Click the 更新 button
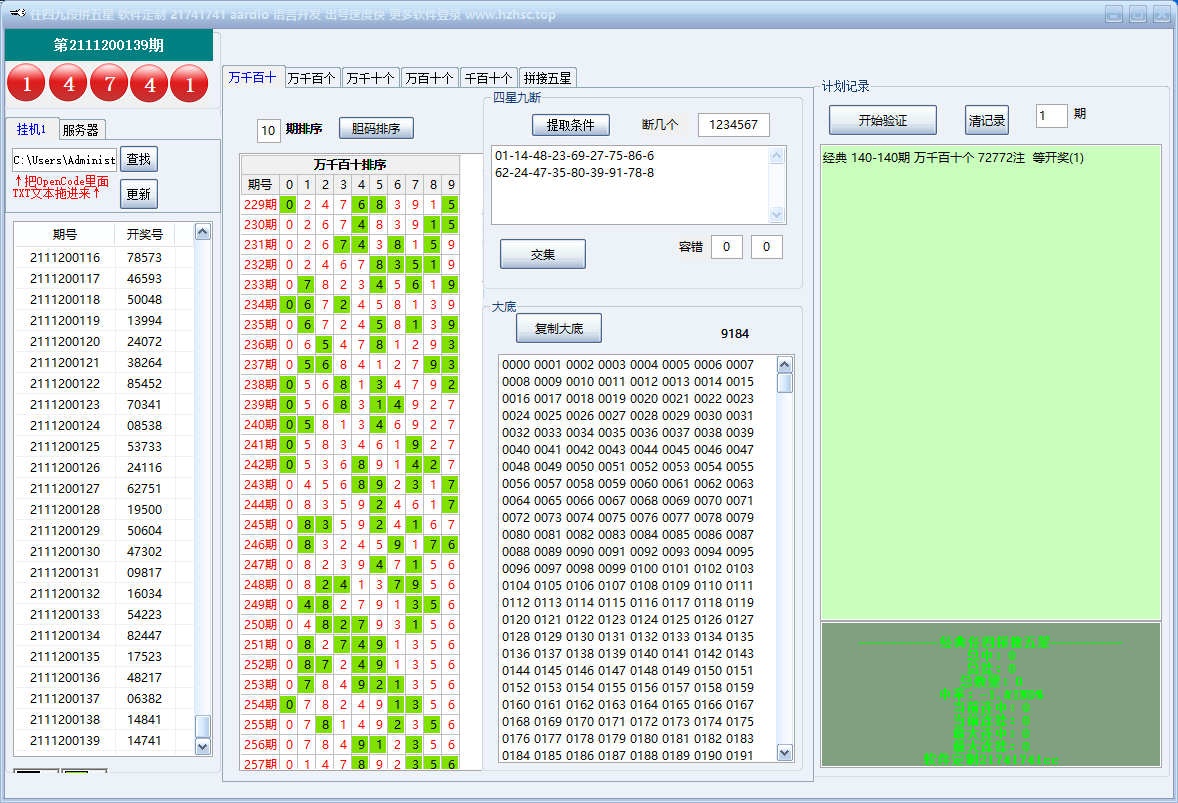 138,194
